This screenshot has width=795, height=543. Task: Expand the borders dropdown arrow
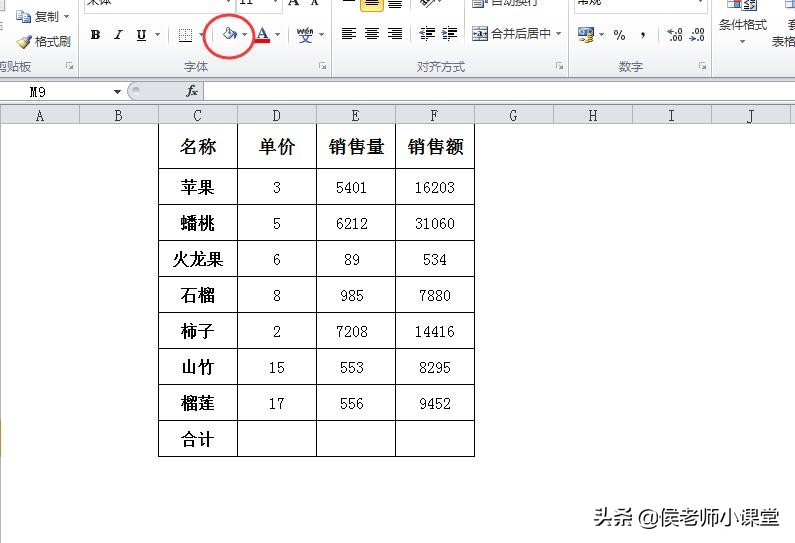point(201,35)
